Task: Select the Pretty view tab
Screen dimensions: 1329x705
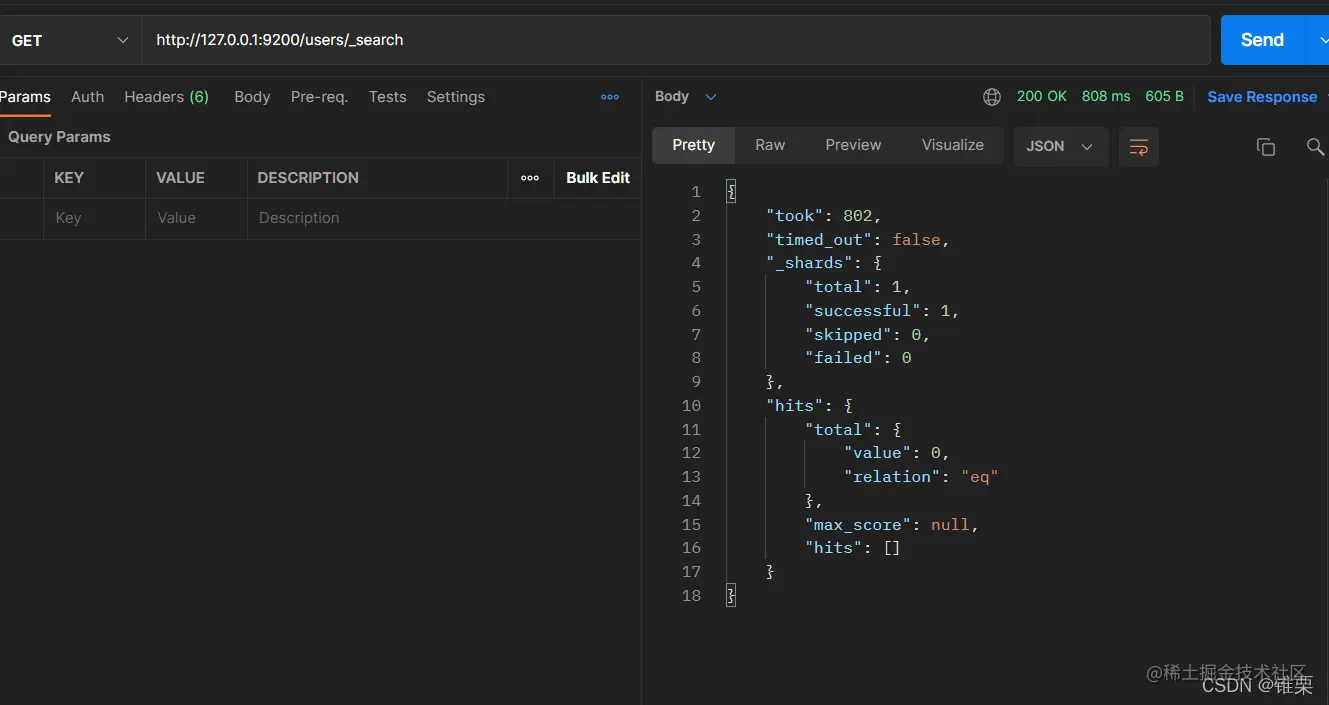Action: click(x=693, y=145)
